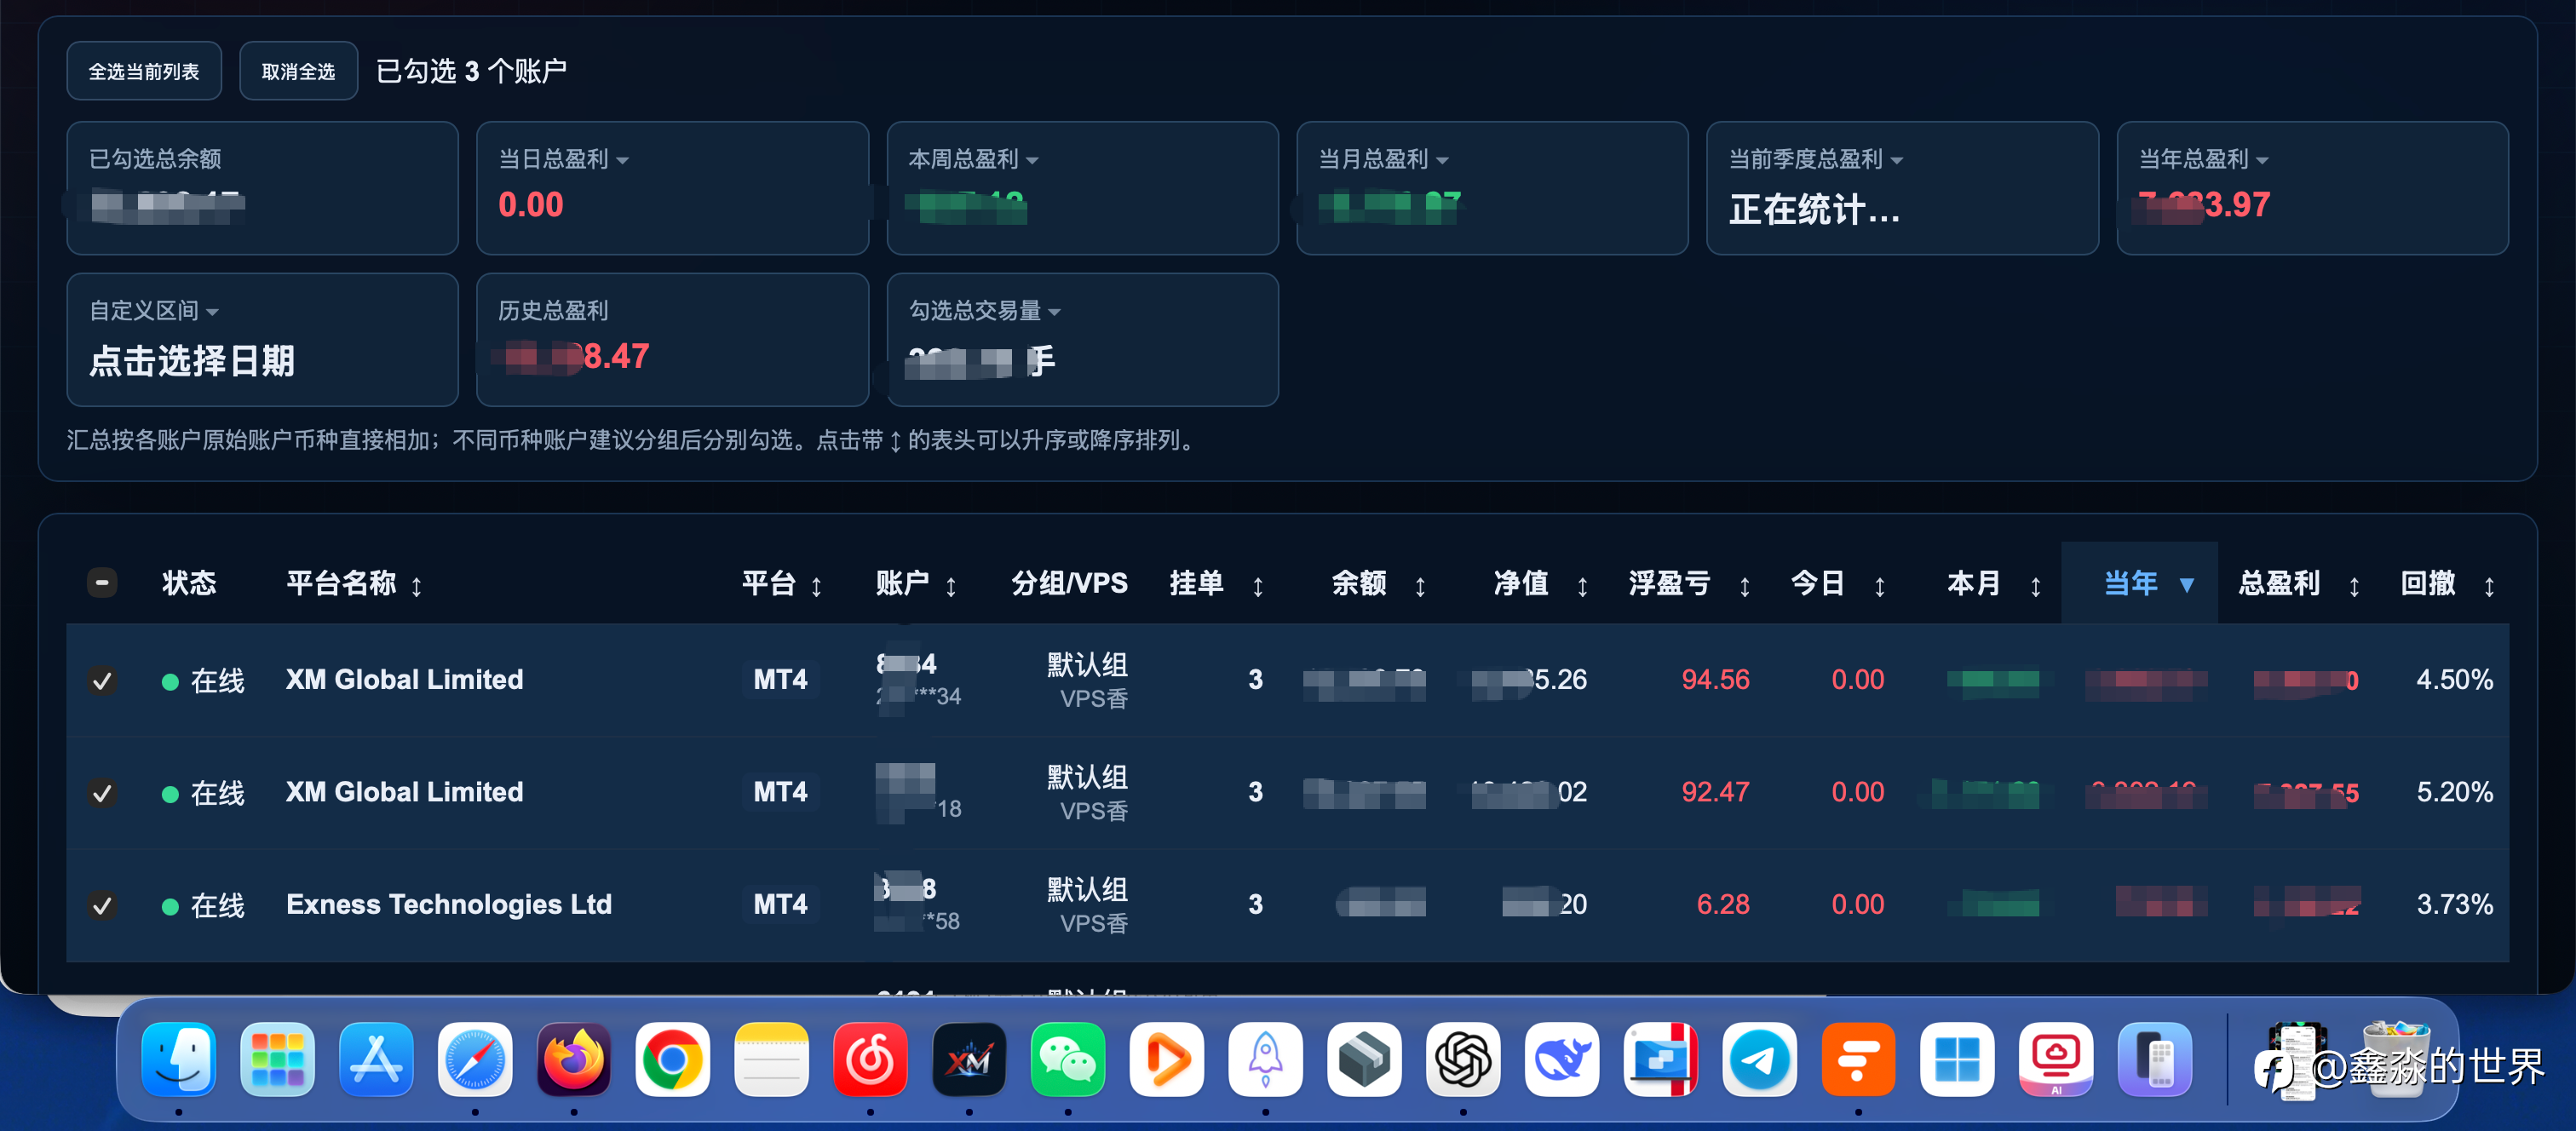Click floating P/L value 6.28
Viewport: 2576px width, 1131px height.
(x=1723, y=905)
